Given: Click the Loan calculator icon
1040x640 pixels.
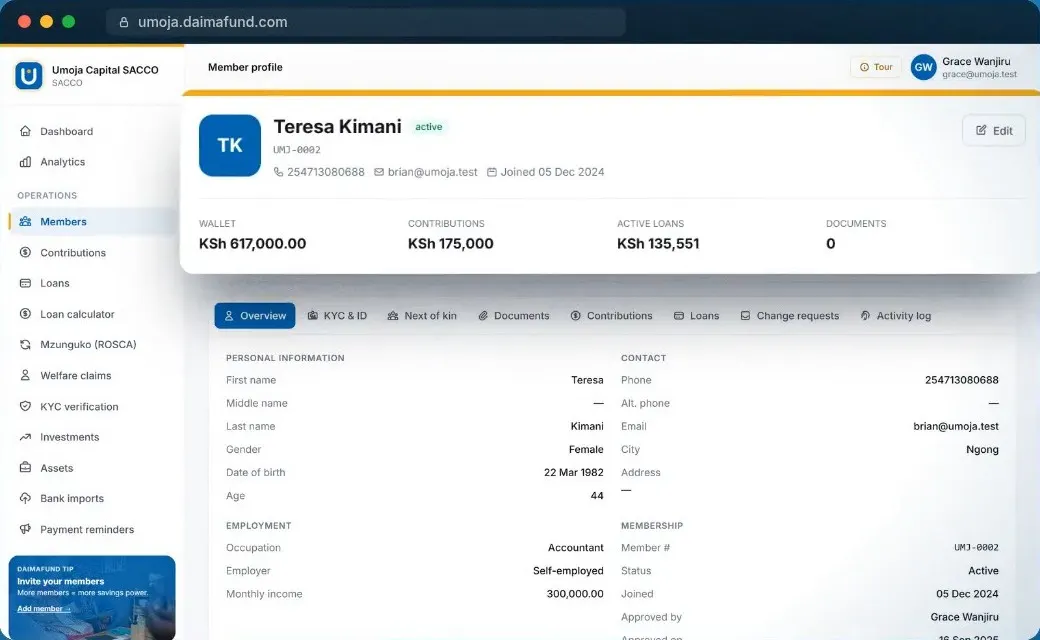Looking at the screenshot, I should (x=25, y=314).
